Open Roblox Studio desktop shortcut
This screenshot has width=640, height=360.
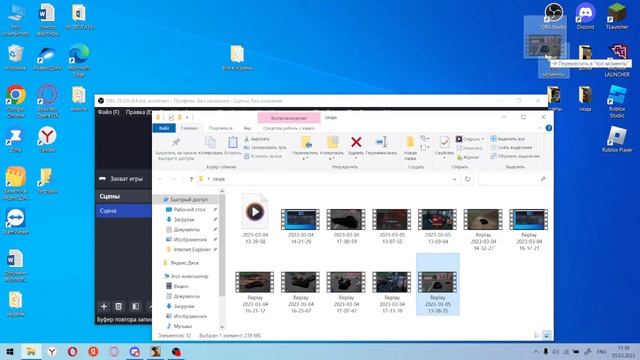click(617, 101)
